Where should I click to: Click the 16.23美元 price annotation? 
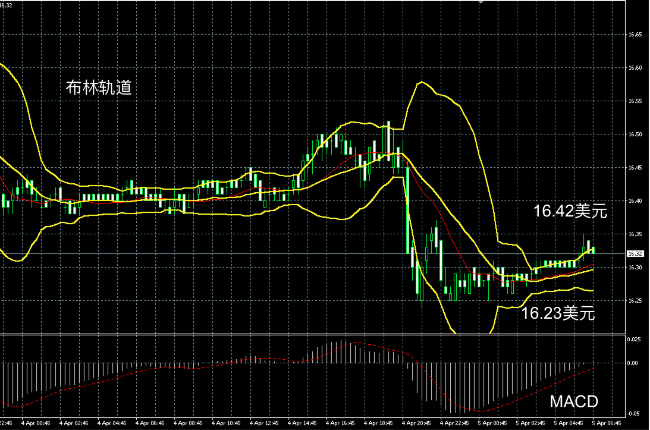(x=558, y=313)
